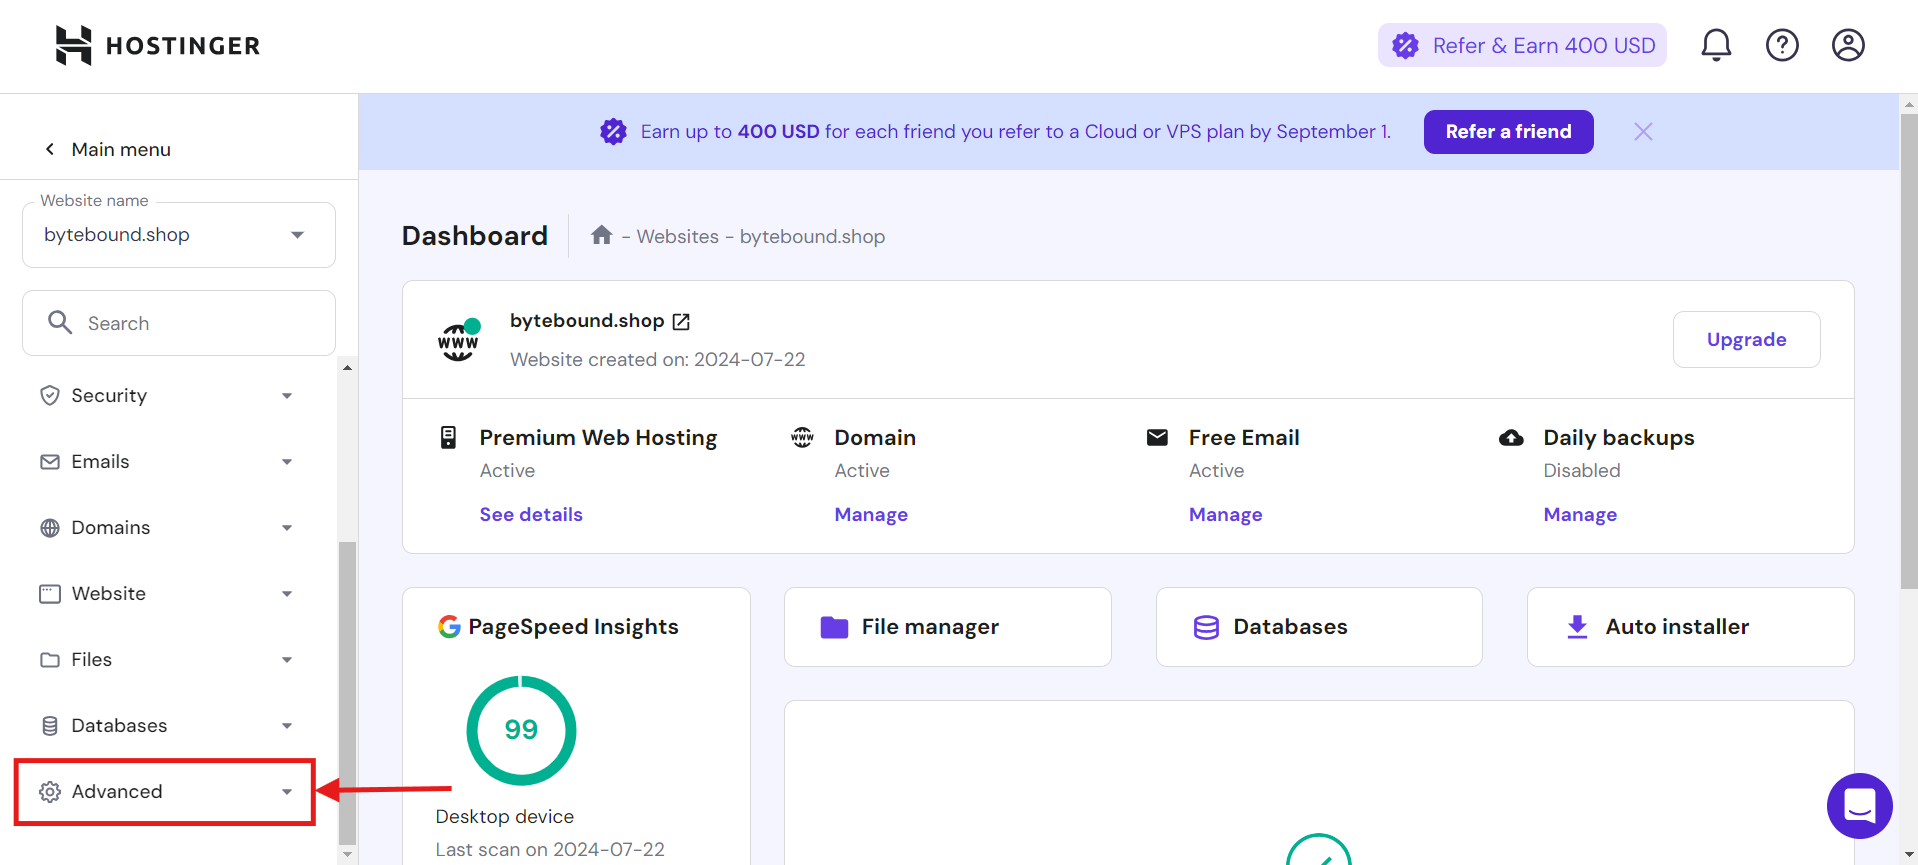Screen dimensions: 1918x865
Task: Open the Website name dropdown
Action: coord(179,235)
